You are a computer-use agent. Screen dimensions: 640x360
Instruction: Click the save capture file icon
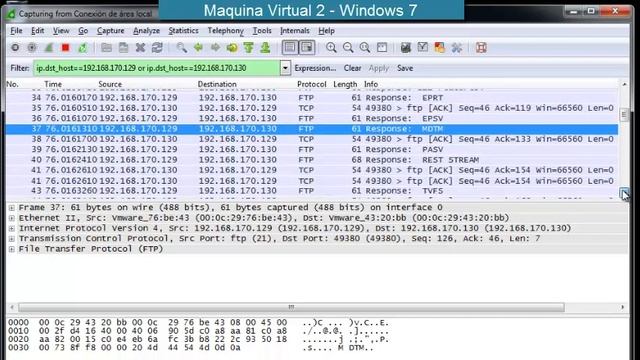pyautogui.click(x=123, y=48)
